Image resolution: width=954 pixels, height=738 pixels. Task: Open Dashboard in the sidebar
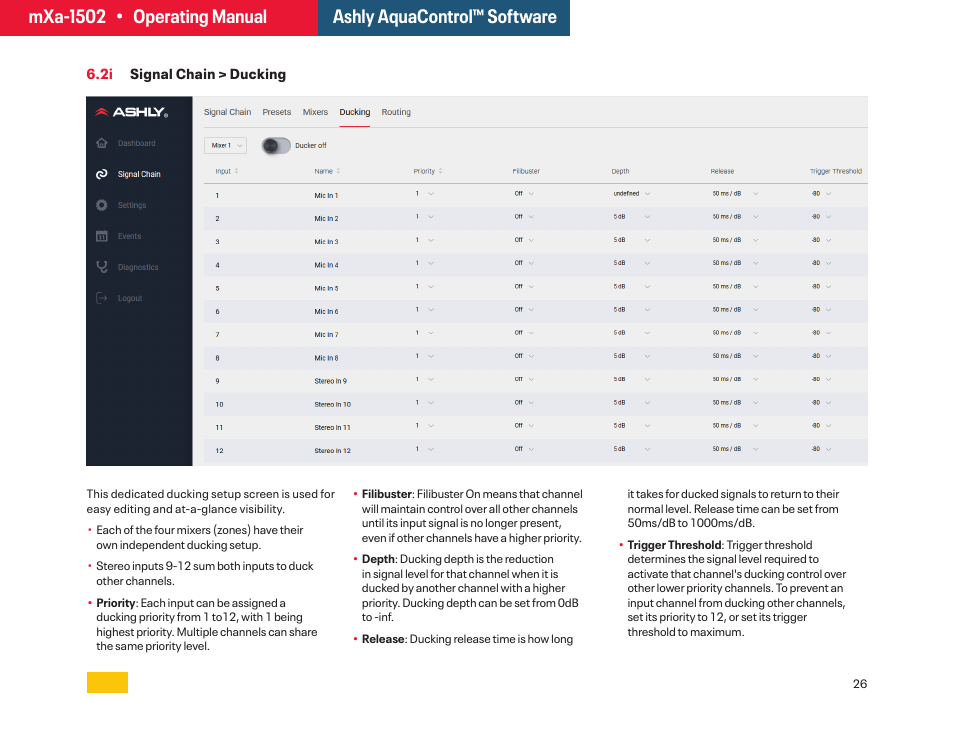[x=136, y=143]
